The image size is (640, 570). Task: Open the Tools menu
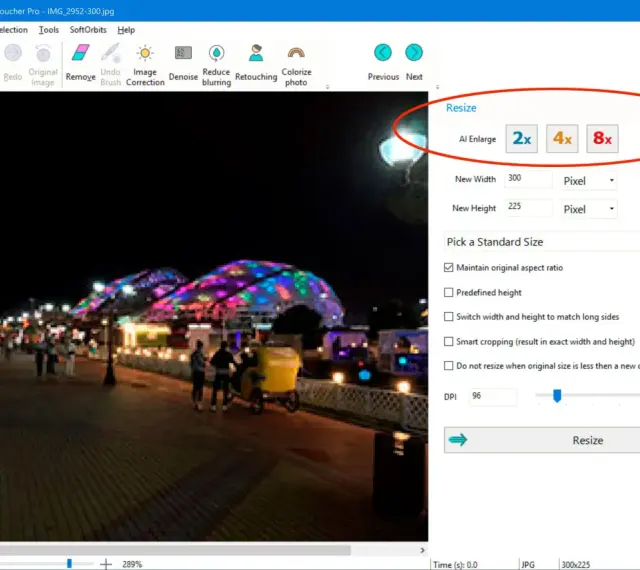pyautogui.click(x=49, y=30)
